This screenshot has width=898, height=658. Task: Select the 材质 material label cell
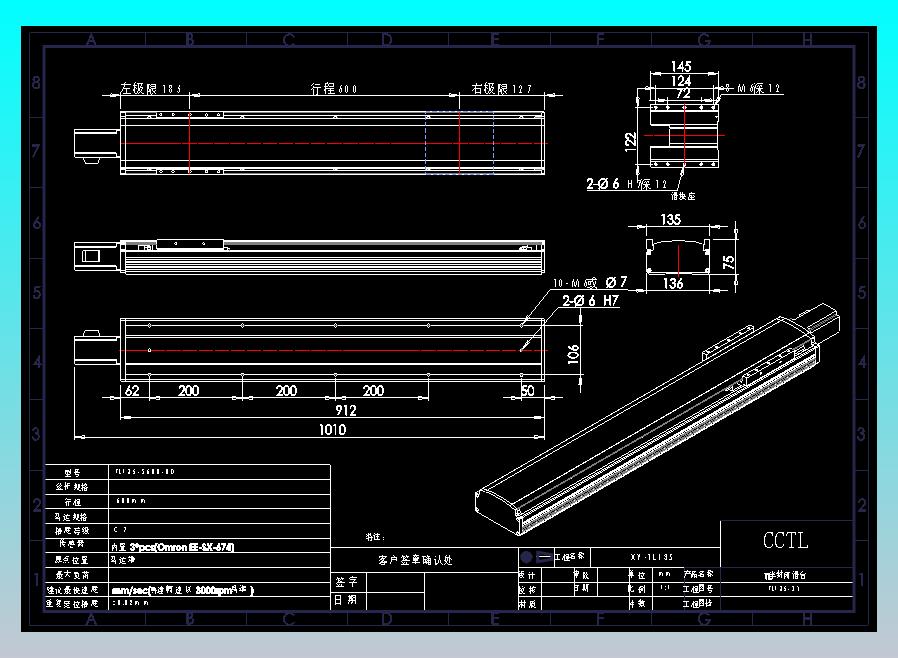(x=527, y=604)
